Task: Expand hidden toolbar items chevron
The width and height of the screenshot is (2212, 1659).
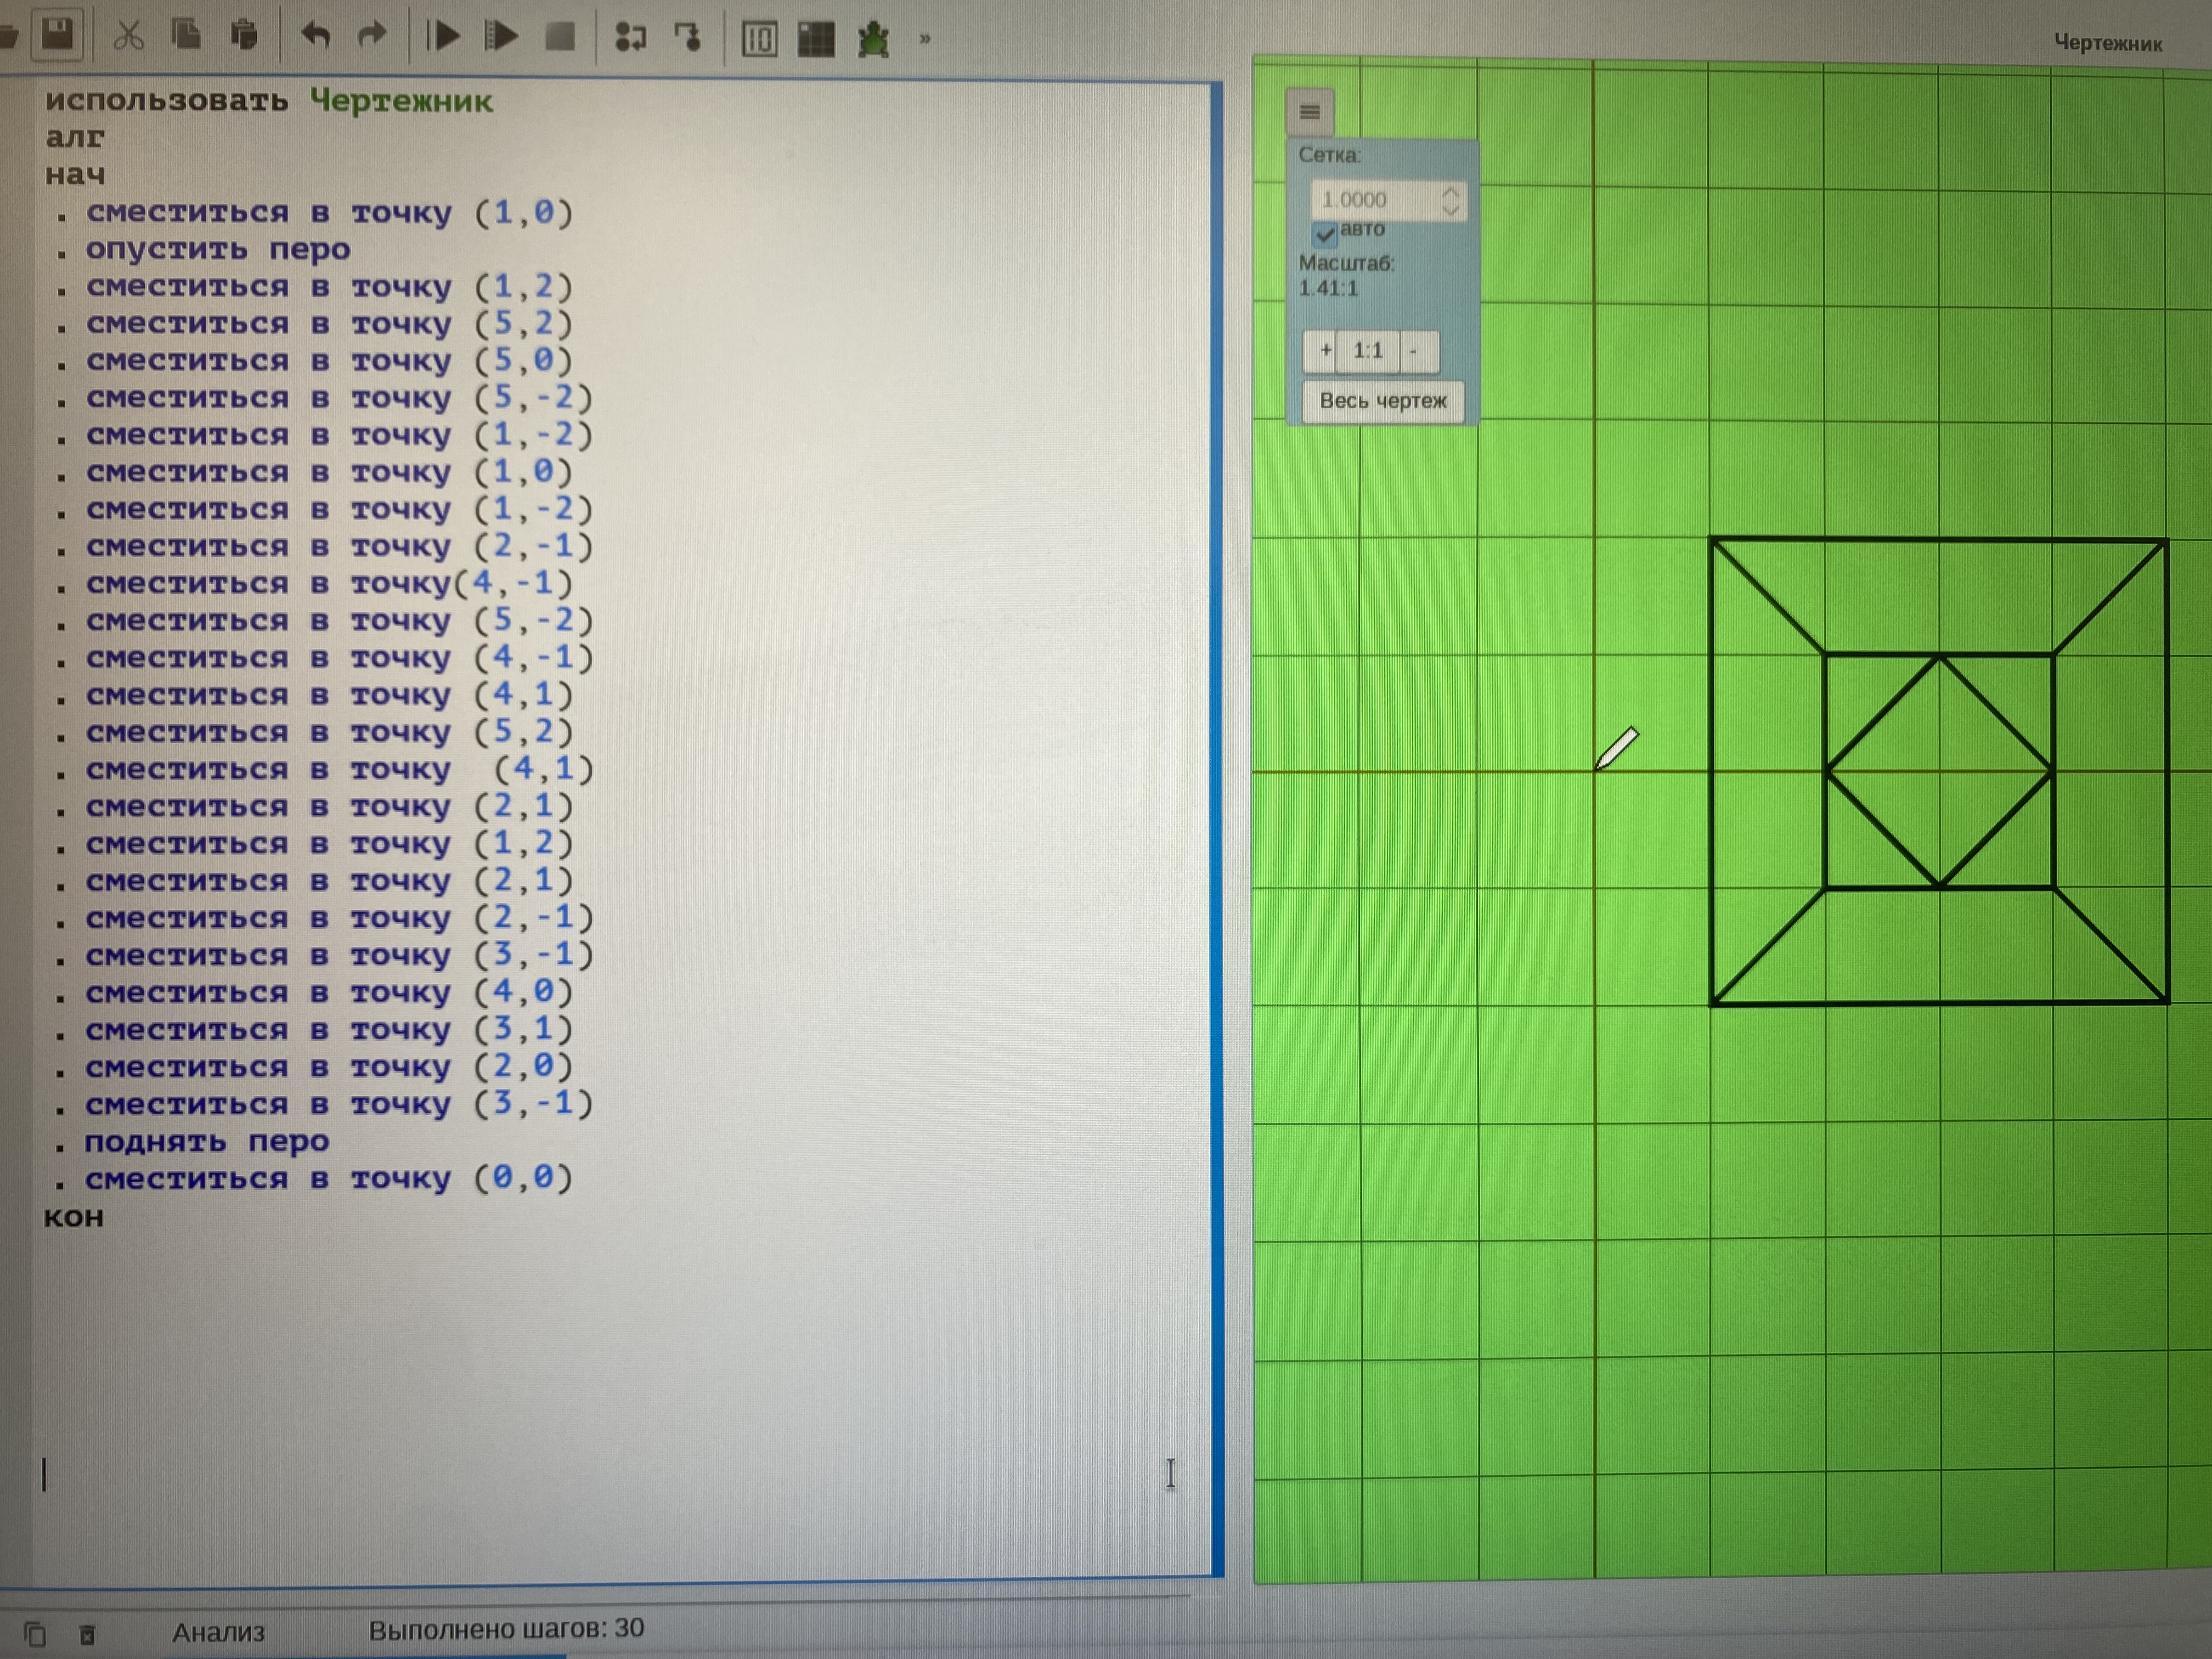Action: [925, 39]
